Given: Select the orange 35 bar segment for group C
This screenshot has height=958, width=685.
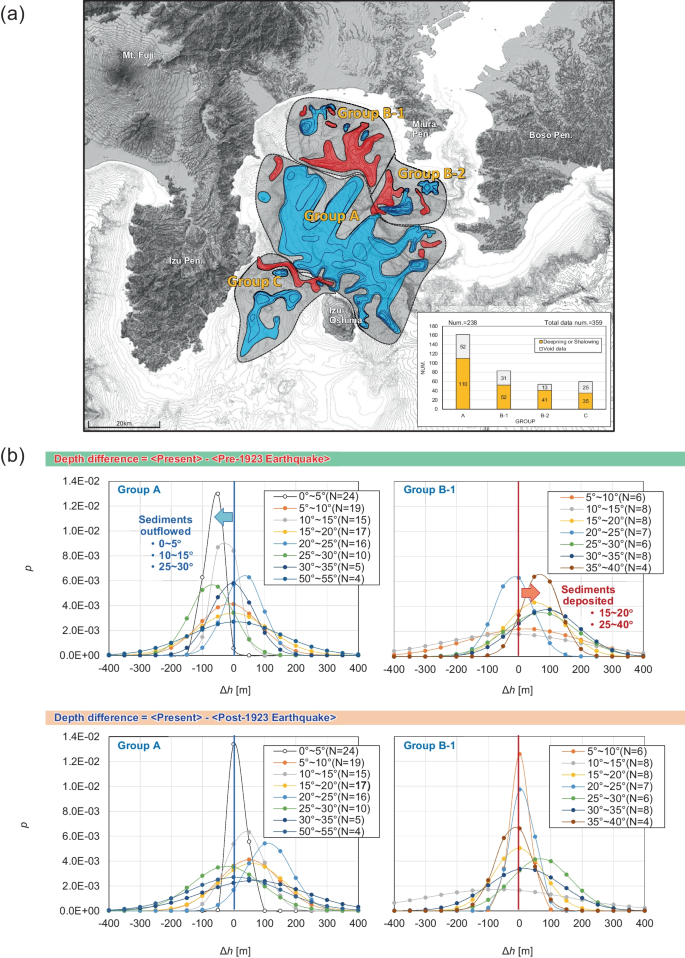Looking at the screenshot, I should (x=586, y=401).
